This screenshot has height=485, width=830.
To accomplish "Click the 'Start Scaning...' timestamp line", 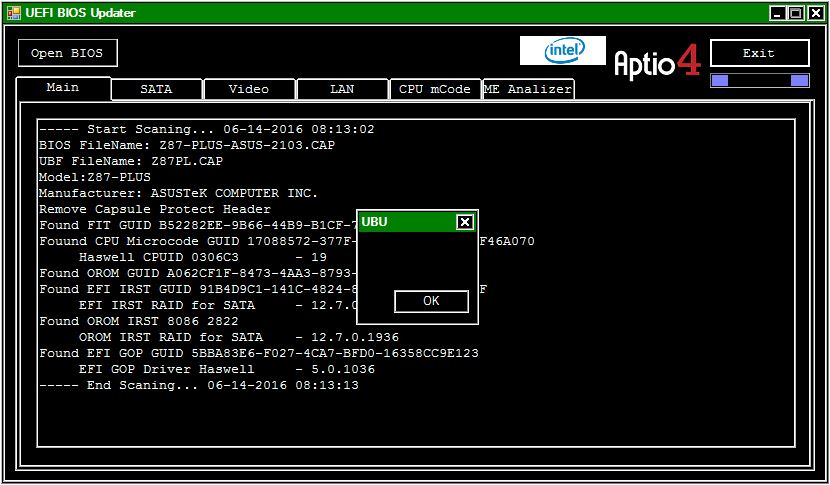I will click(206, 129).
